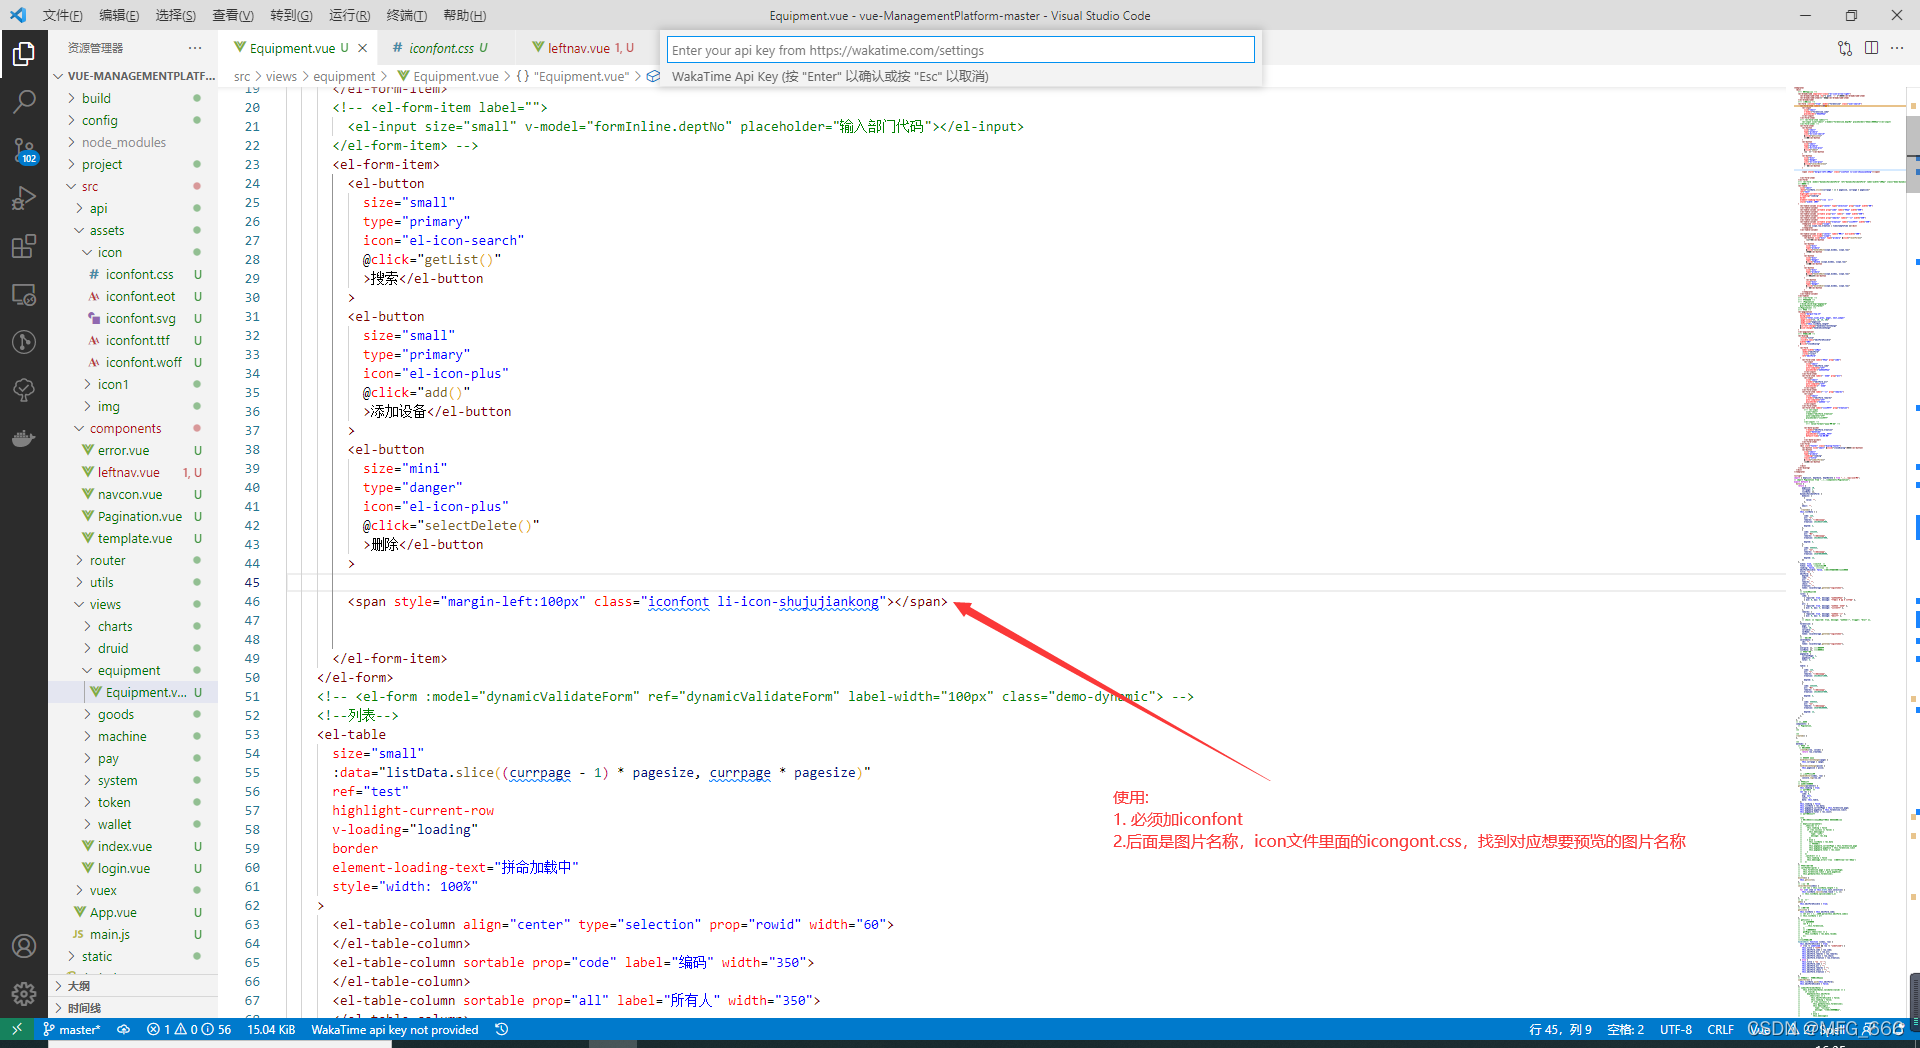Open the 编辑(E) menu
Image resolution: width=1920 pixels, height=1048 pixels.
coord(119,15)
